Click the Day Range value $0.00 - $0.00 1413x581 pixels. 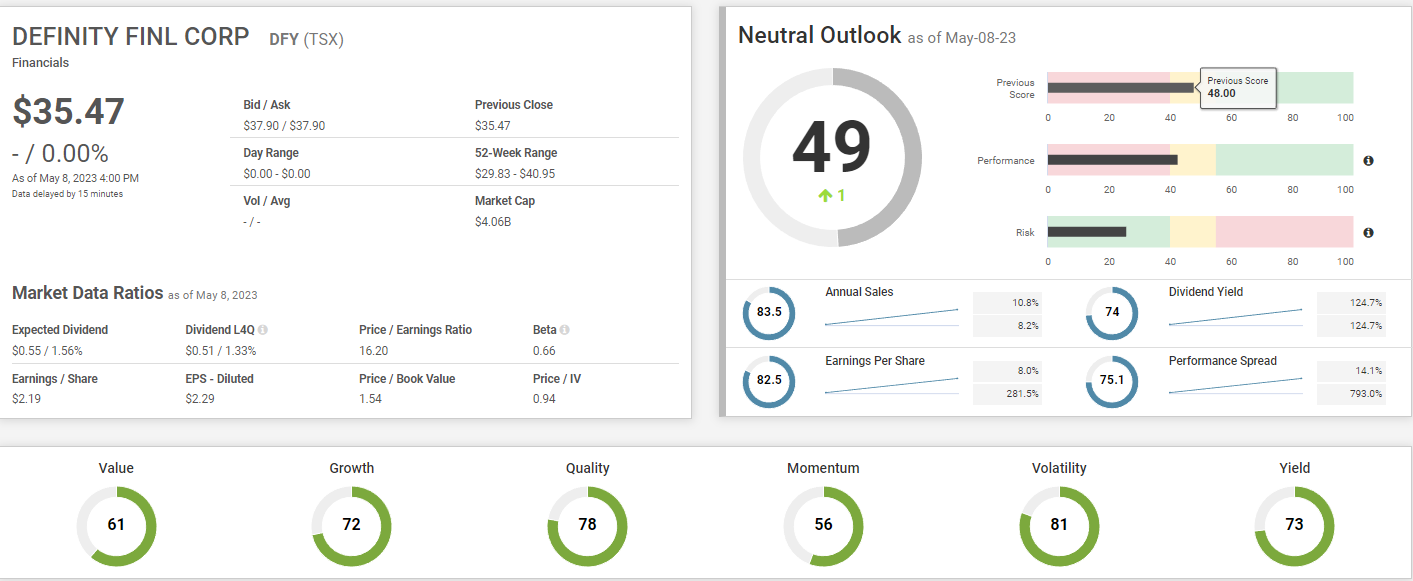click(277, 174)
